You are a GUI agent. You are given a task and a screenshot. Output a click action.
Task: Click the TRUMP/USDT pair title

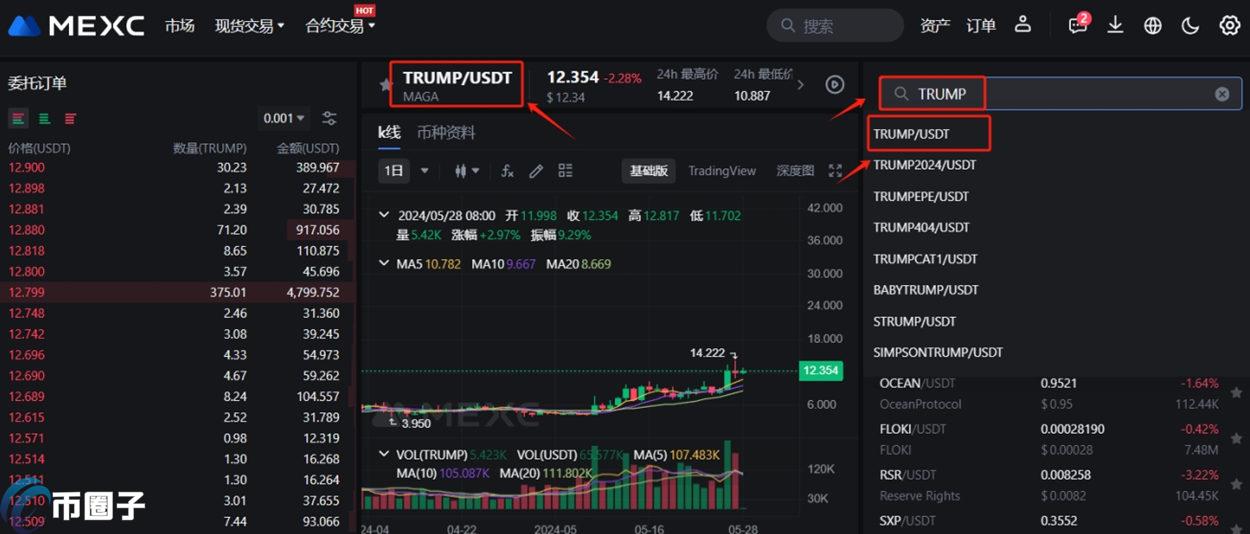click(457, 78)
